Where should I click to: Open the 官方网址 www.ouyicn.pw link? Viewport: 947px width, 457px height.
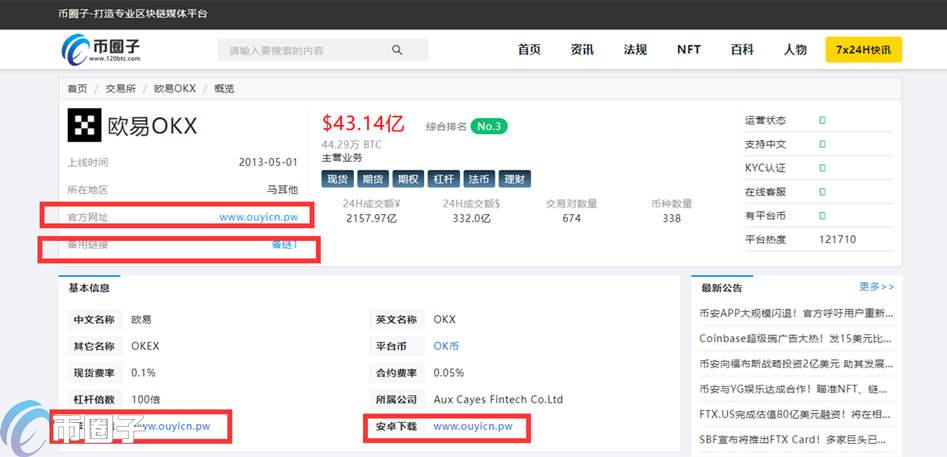258,216
